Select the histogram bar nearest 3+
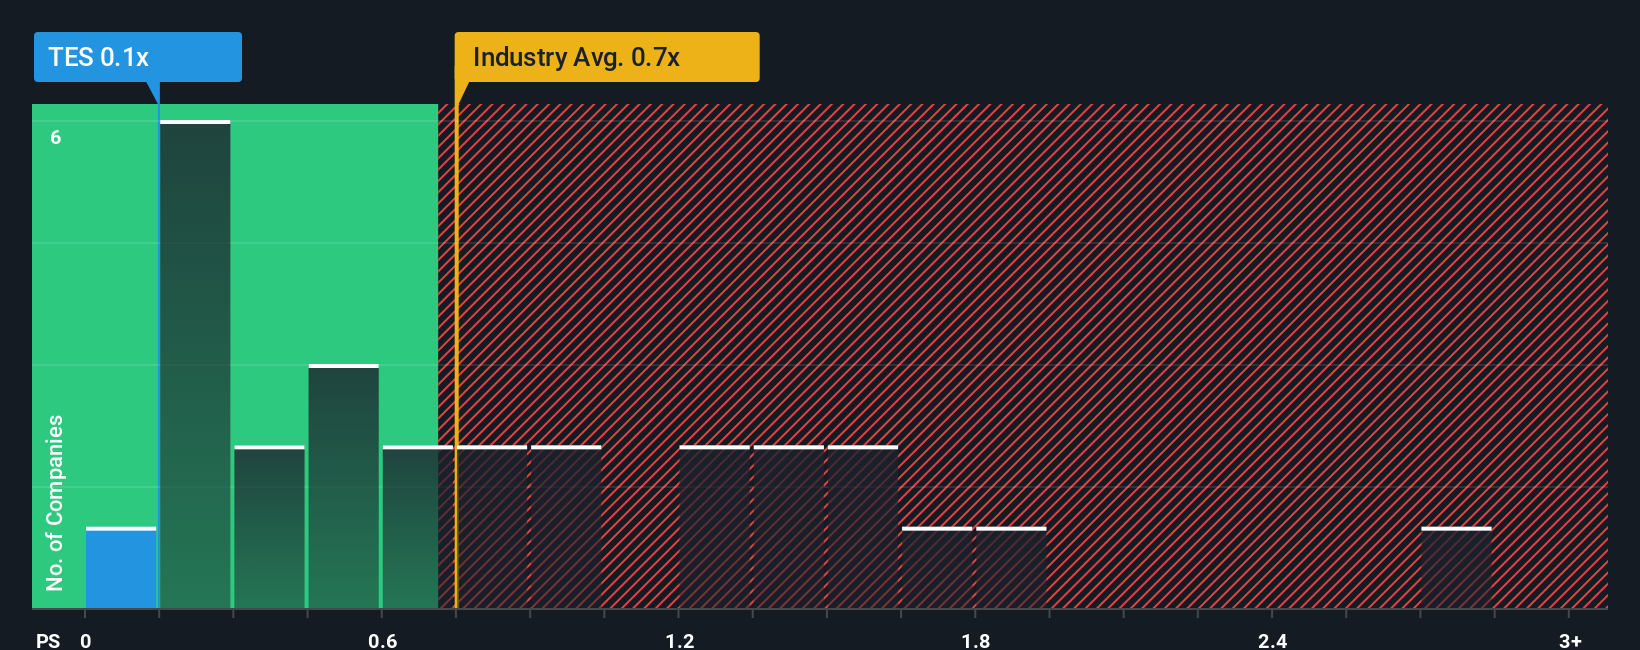This screenshot has height=650, width=1640. tap(1456, 568)
